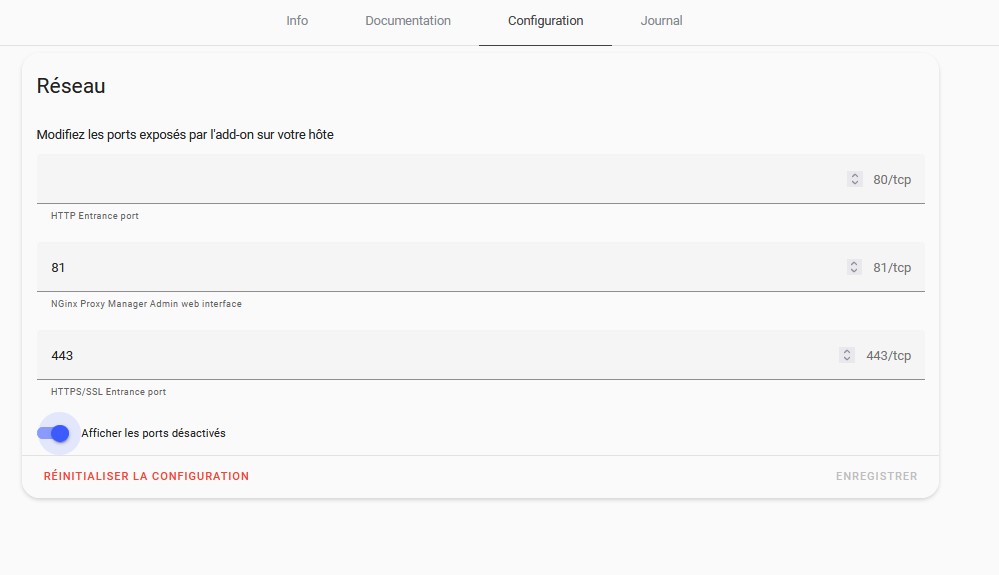The height and width of the screenshot is (575, 999).
Task: Decrement the 81/tcp admin interface port
Action: [x=854, y=271]
